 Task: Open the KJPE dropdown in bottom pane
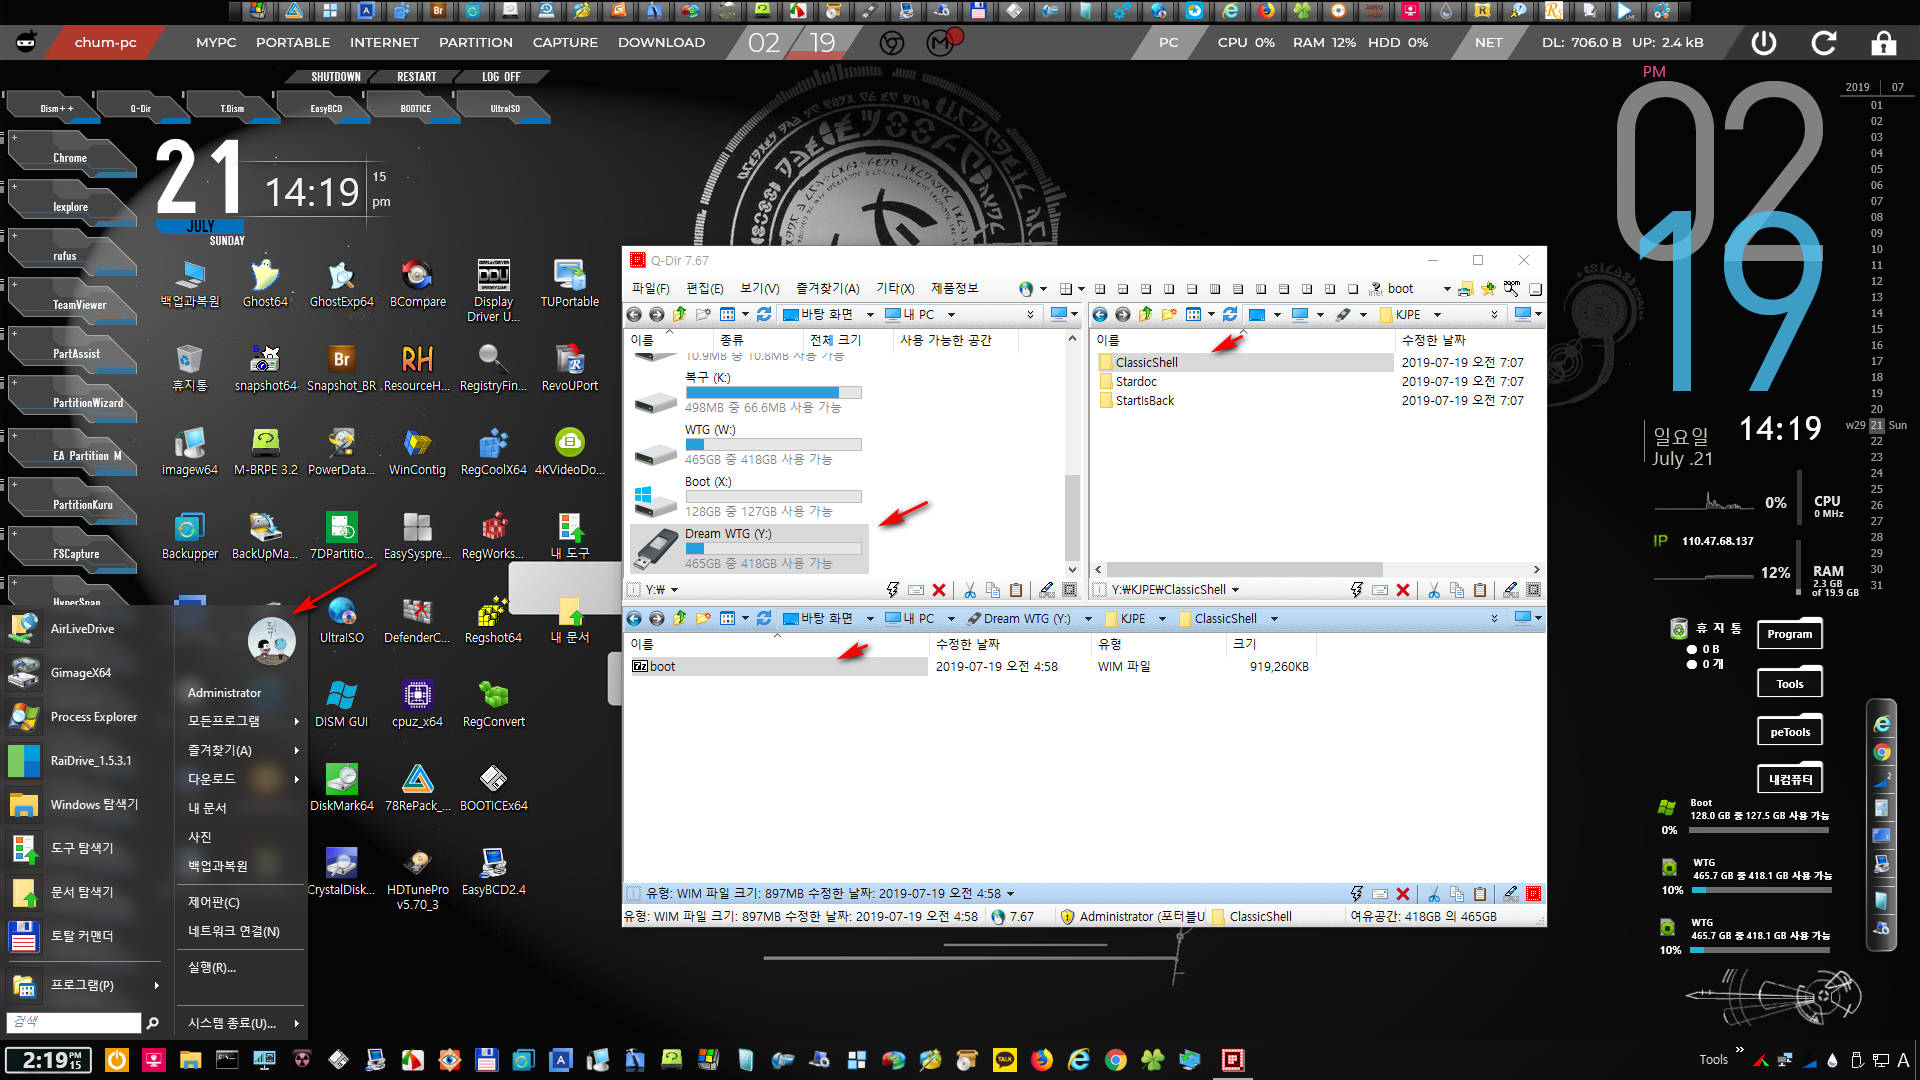[1162, 618]
